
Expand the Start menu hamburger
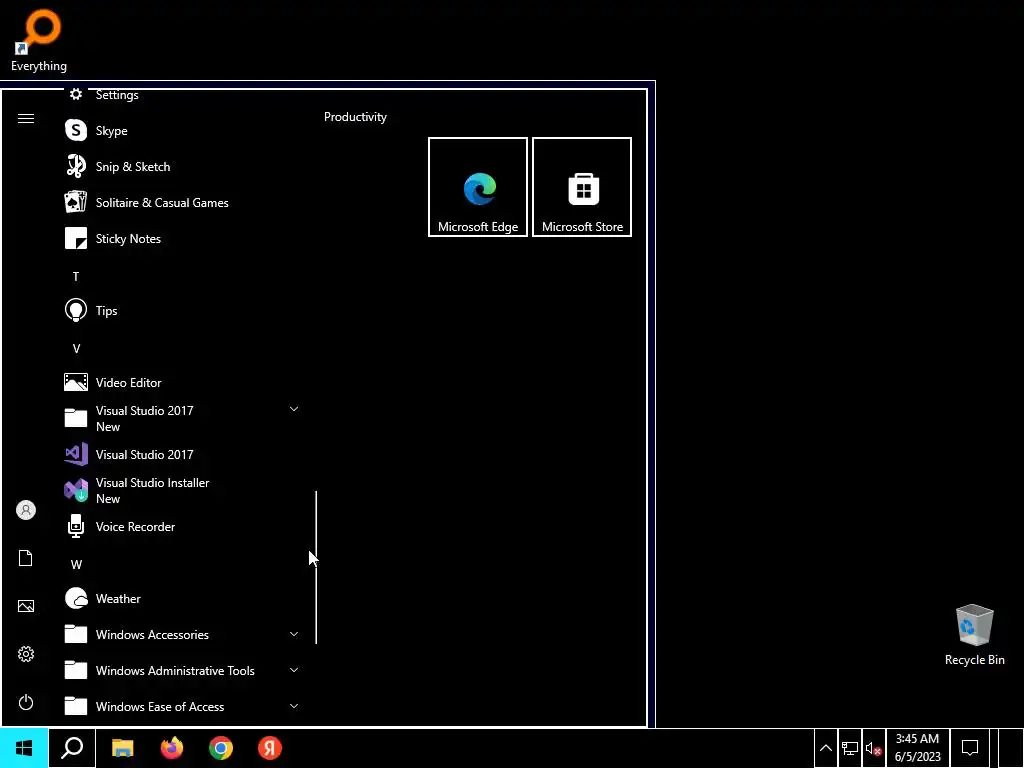pos(25,118)
